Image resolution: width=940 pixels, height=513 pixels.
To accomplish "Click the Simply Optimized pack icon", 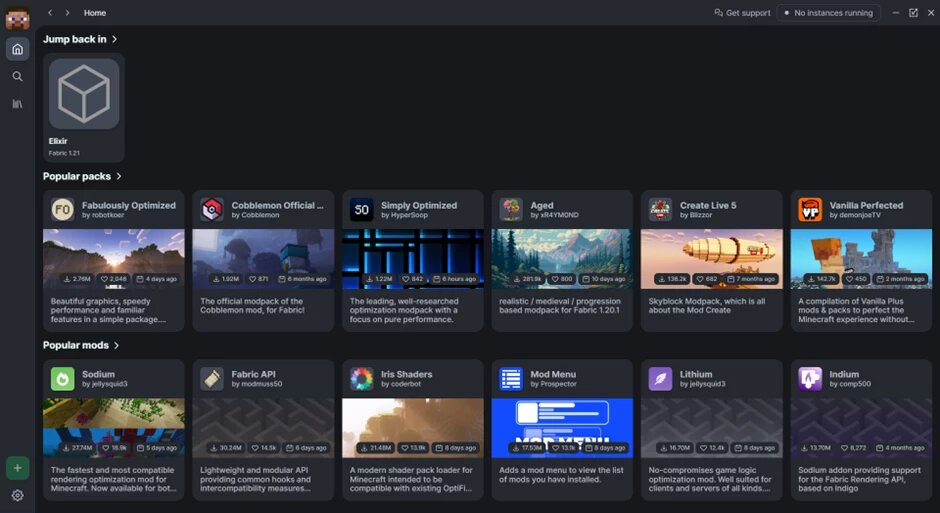I will (361, 210).
